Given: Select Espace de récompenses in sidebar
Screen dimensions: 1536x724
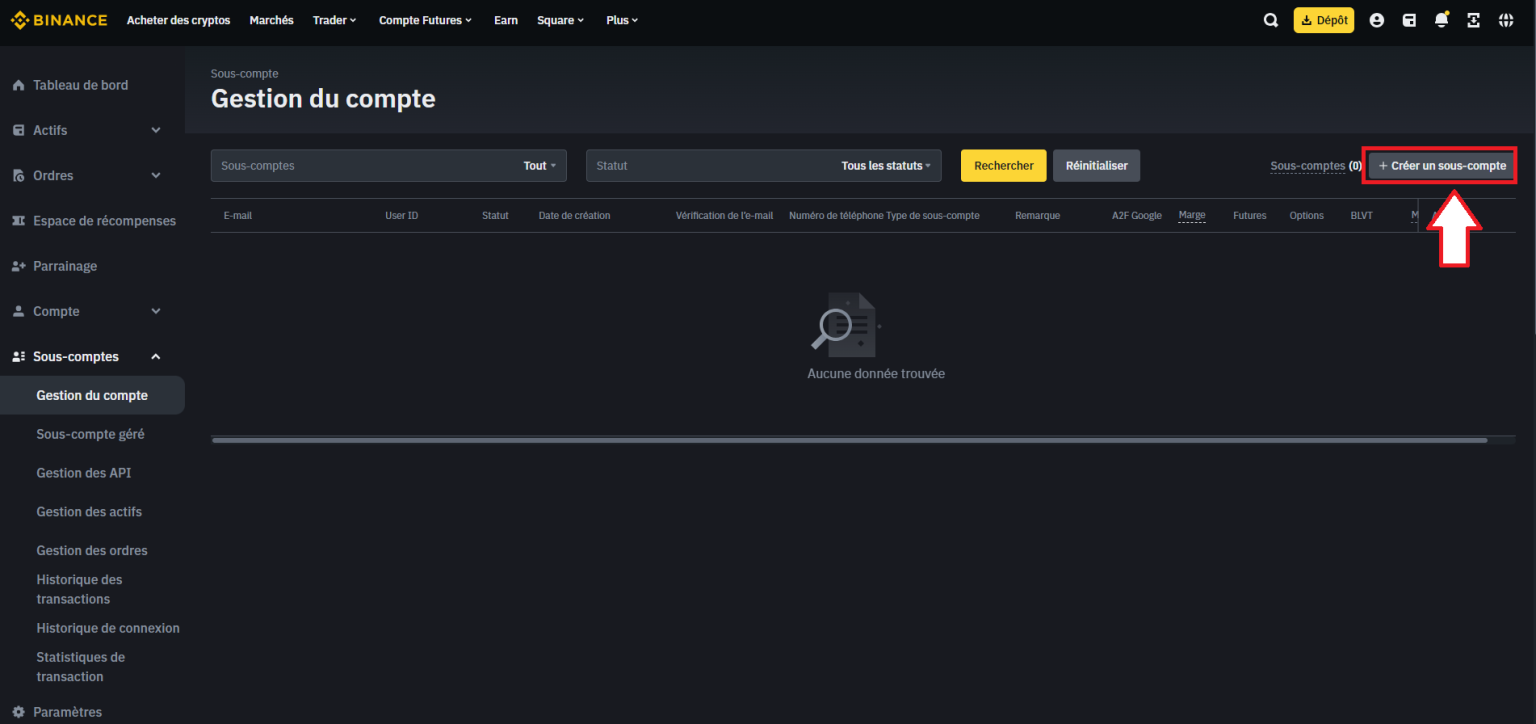Looking at the screenshot, I should 101,220.
